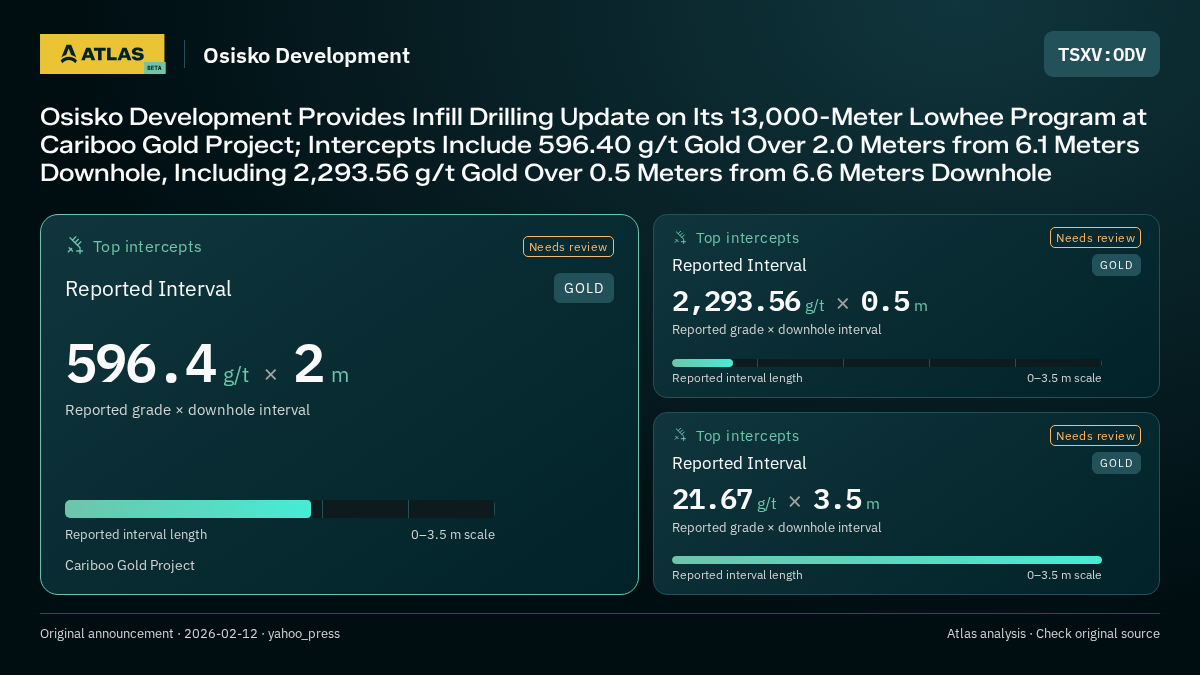
Task: Click the 2,293.56 grade value
Action: [736, 302]
